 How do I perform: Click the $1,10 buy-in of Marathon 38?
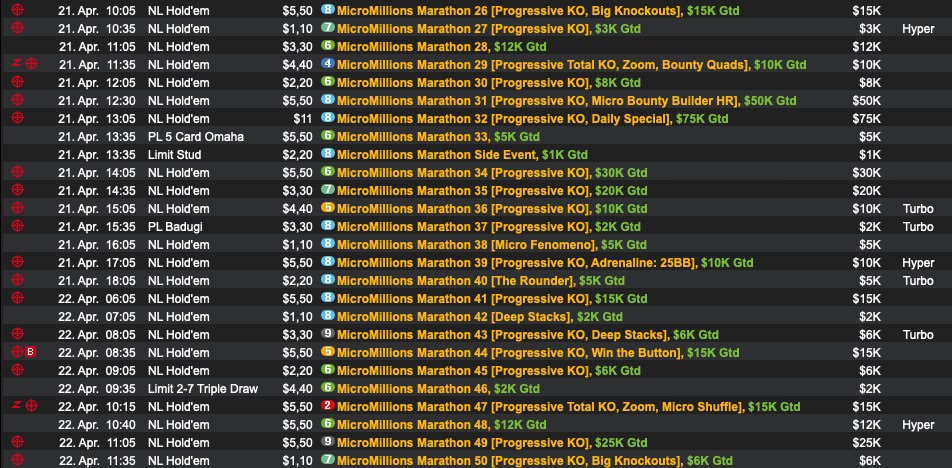pyautogui.click(x=298, y=245)
